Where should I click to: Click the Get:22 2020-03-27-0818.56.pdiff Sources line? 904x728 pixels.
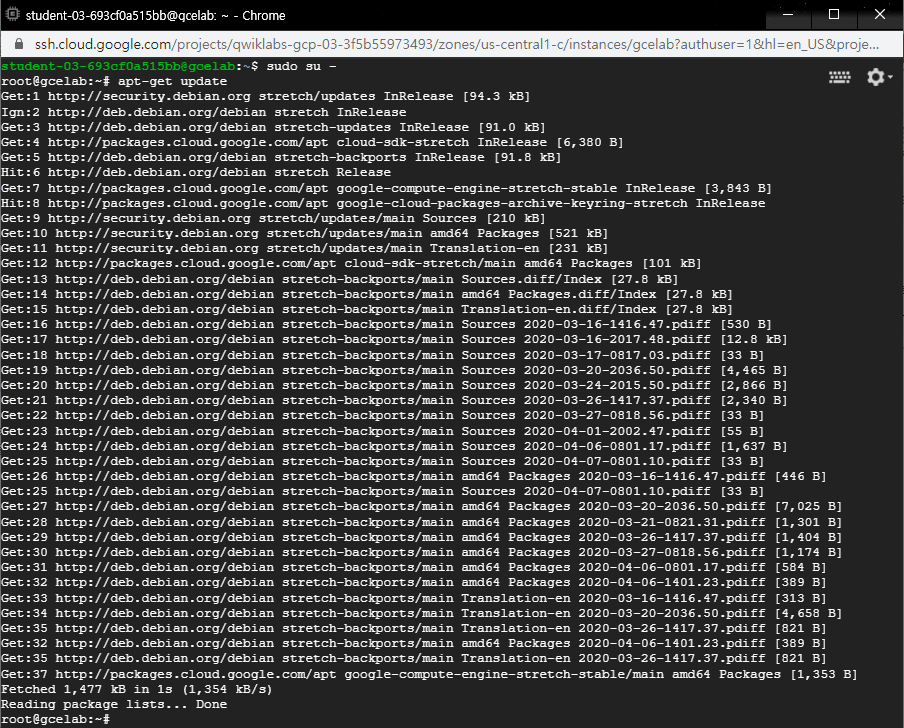382,415
